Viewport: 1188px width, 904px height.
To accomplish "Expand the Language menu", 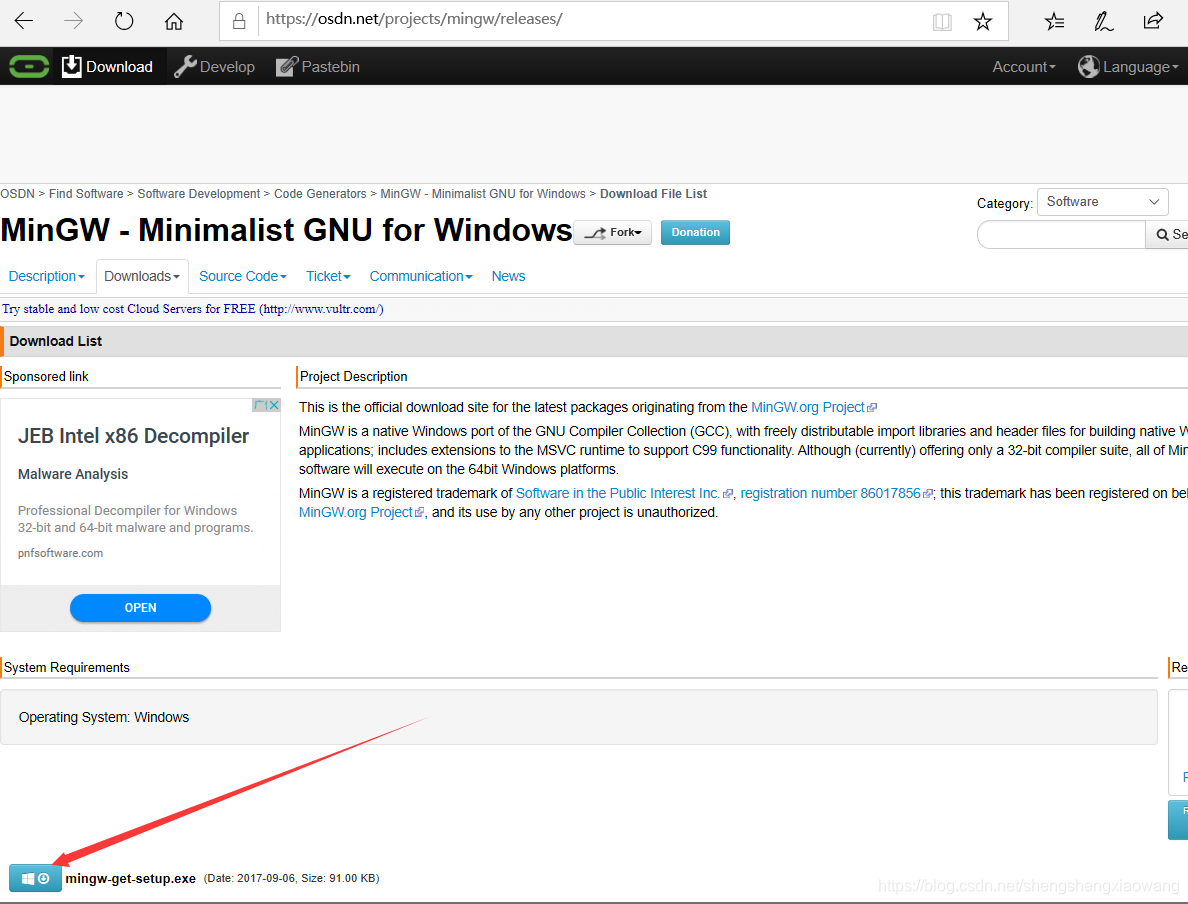I will [x=1128, y=67].
